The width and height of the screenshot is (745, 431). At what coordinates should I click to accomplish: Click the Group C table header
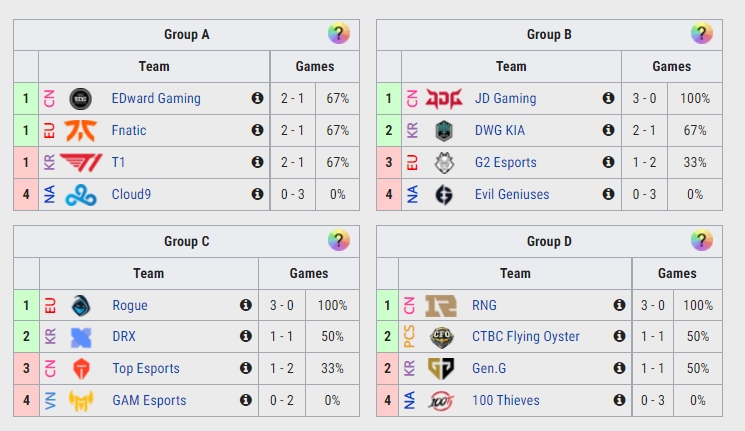(x=186, y=241)
